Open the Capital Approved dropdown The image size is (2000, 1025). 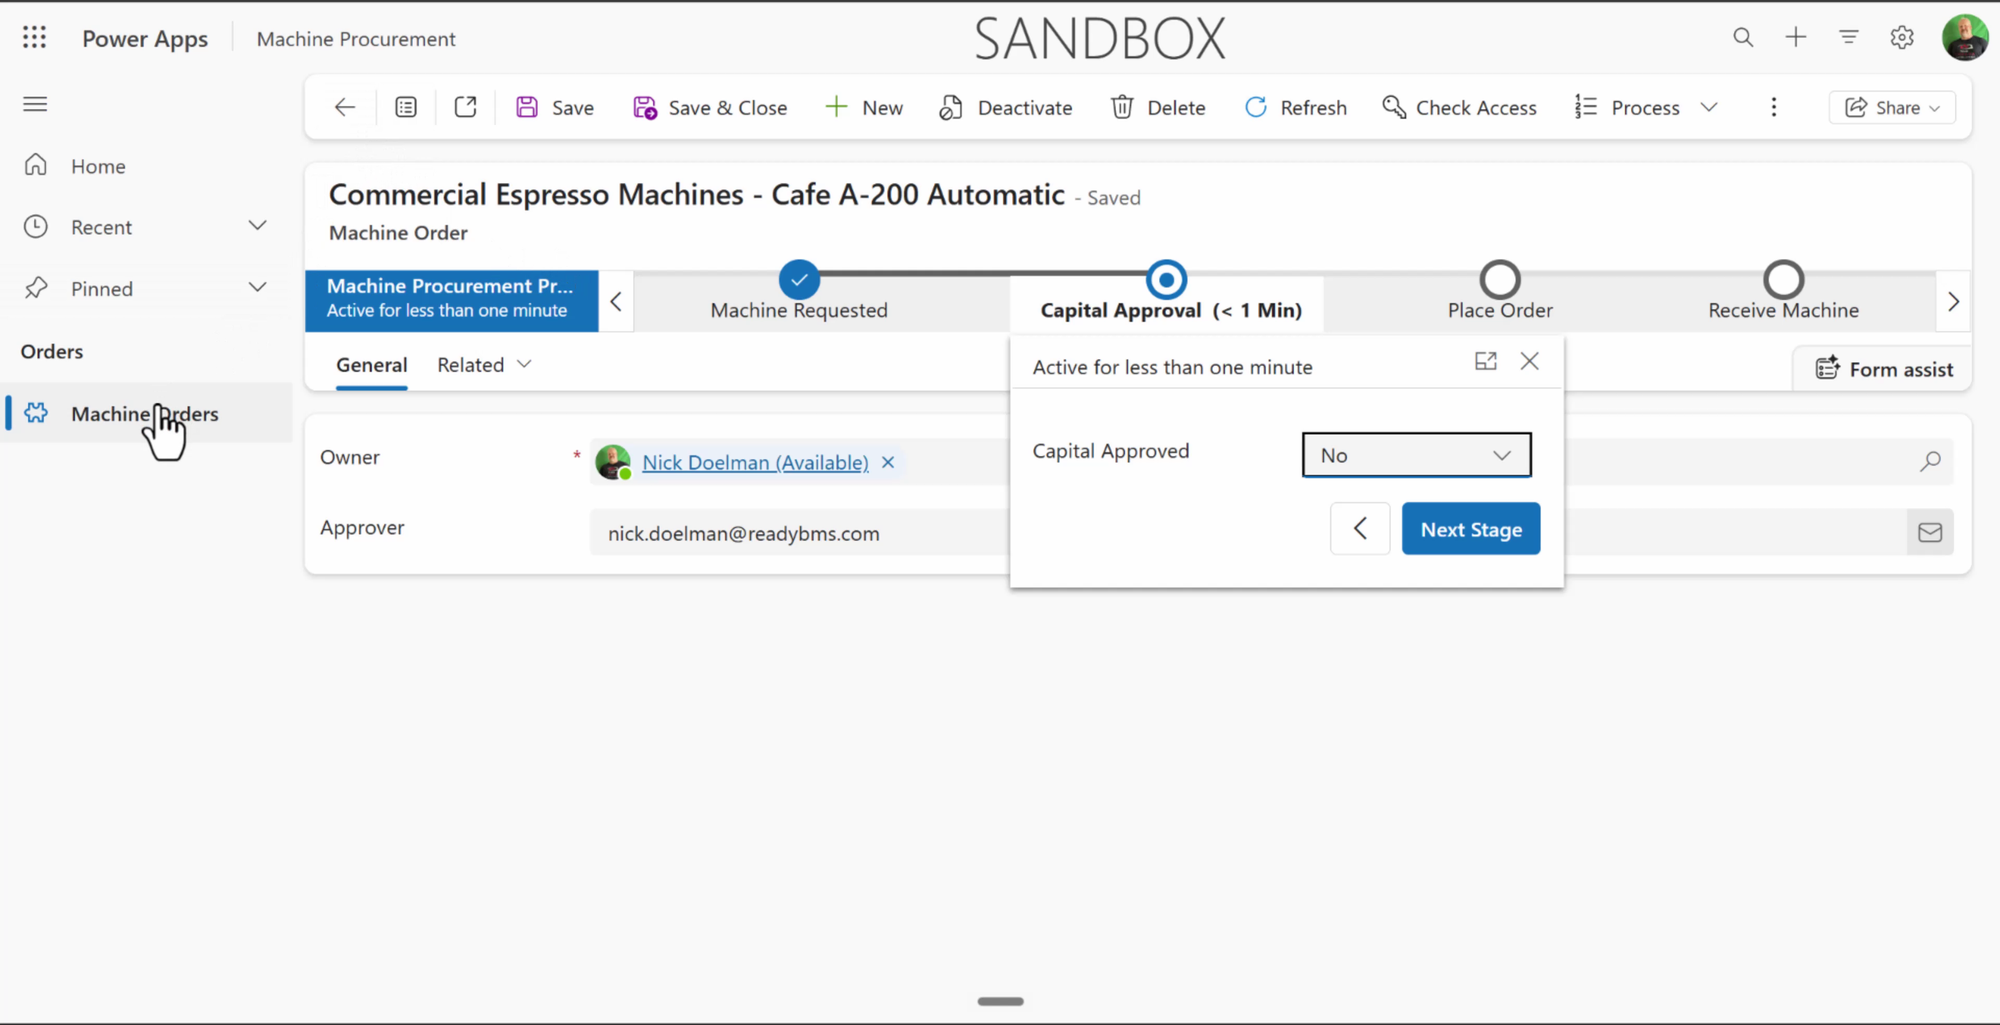1416,455
